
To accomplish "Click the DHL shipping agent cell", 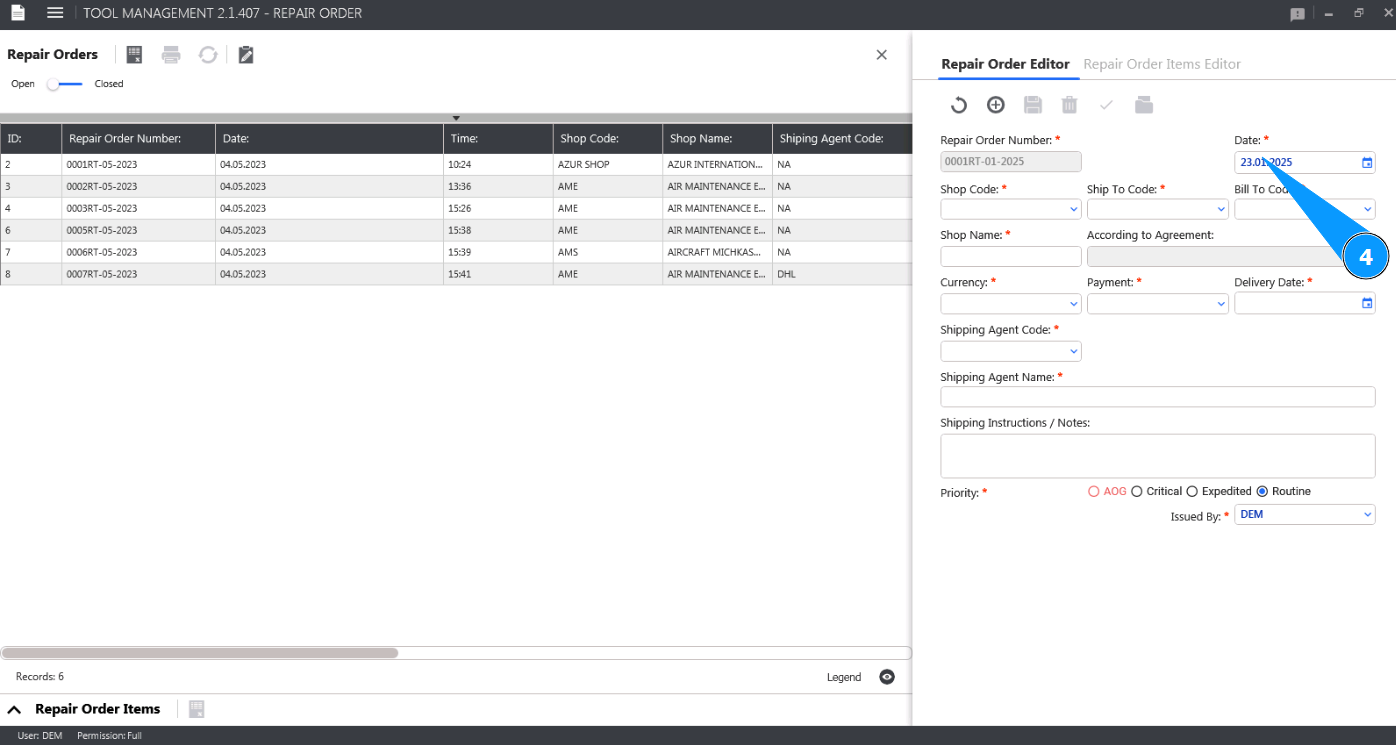I will [842, 274].
